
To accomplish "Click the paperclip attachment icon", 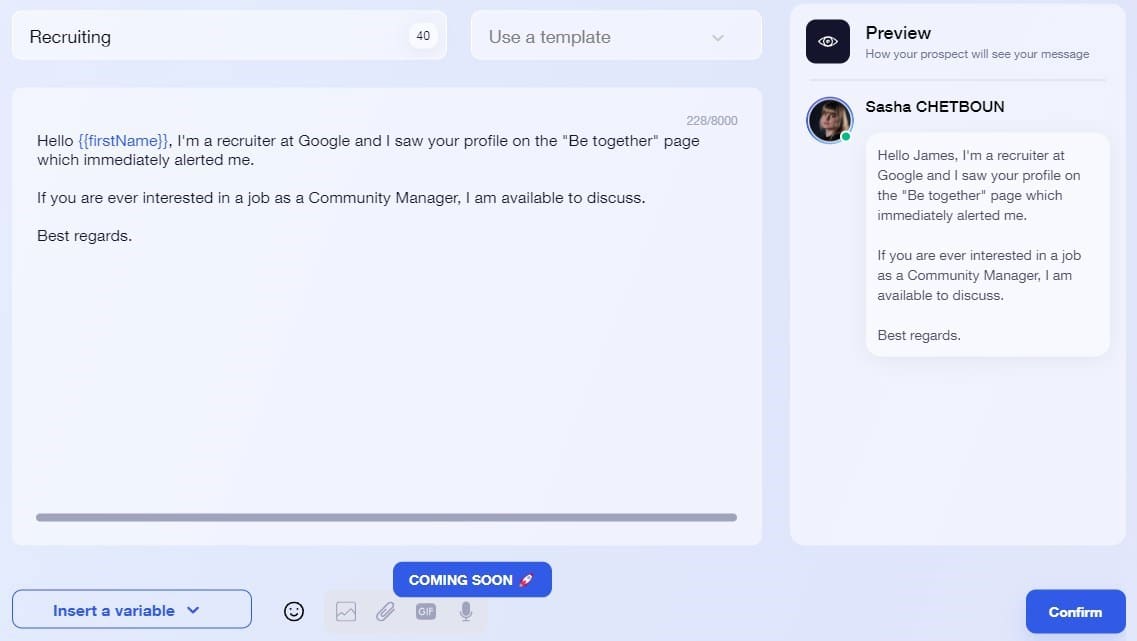I will tap(385, 611).
